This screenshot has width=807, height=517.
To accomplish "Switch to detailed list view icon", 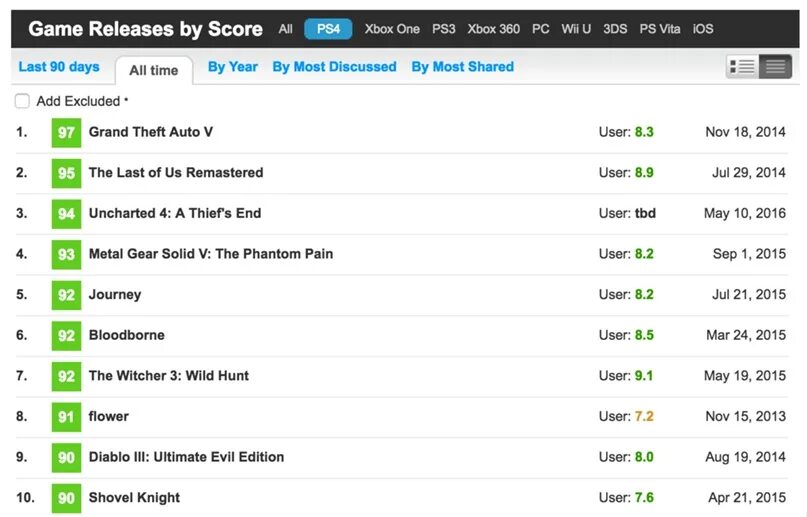I will tap(742, 67).
